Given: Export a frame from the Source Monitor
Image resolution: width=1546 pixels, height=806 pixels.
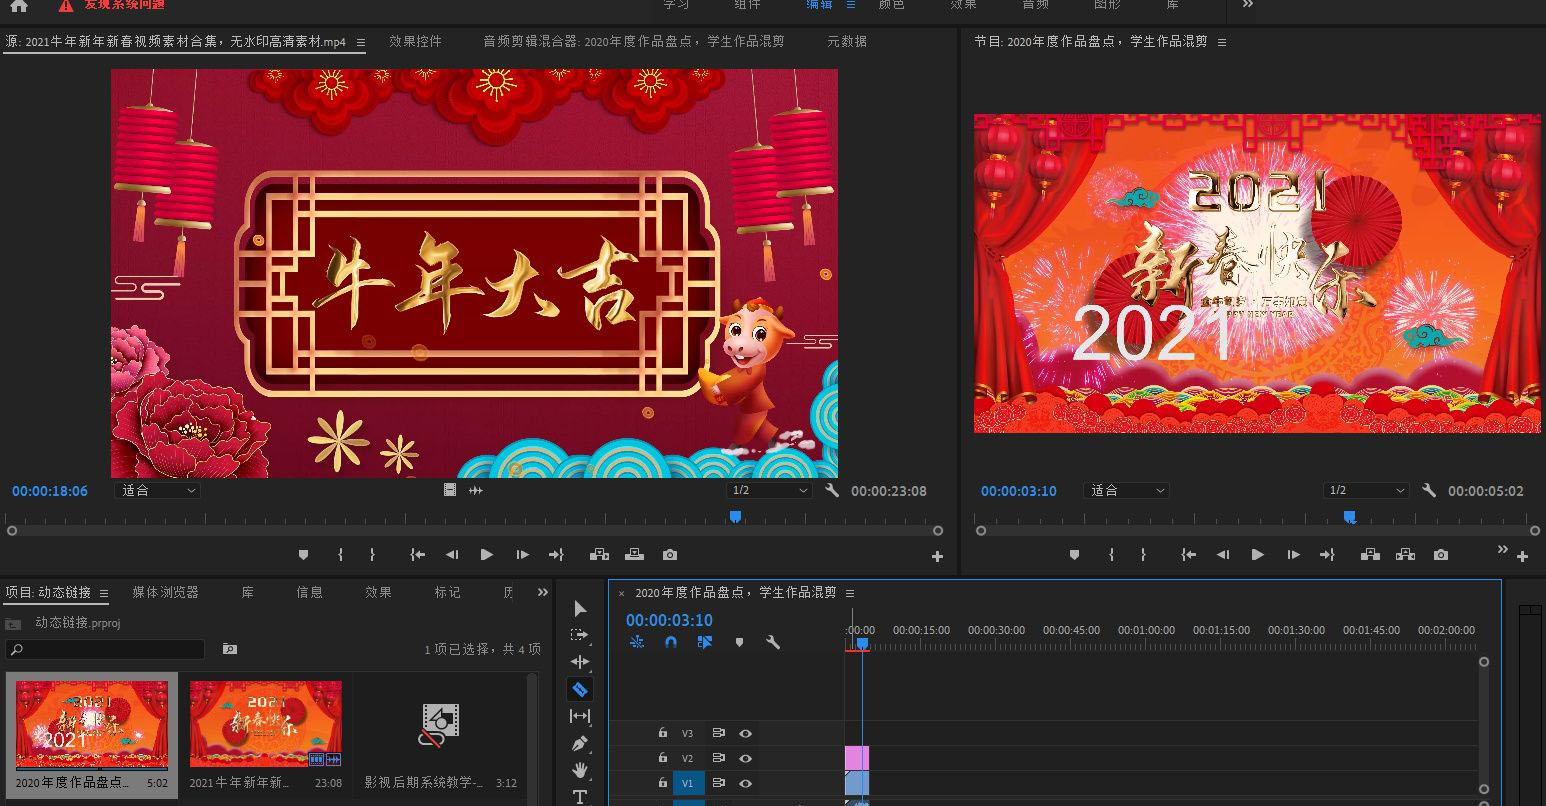Looking at the screenshot, I should coord(670,555).
